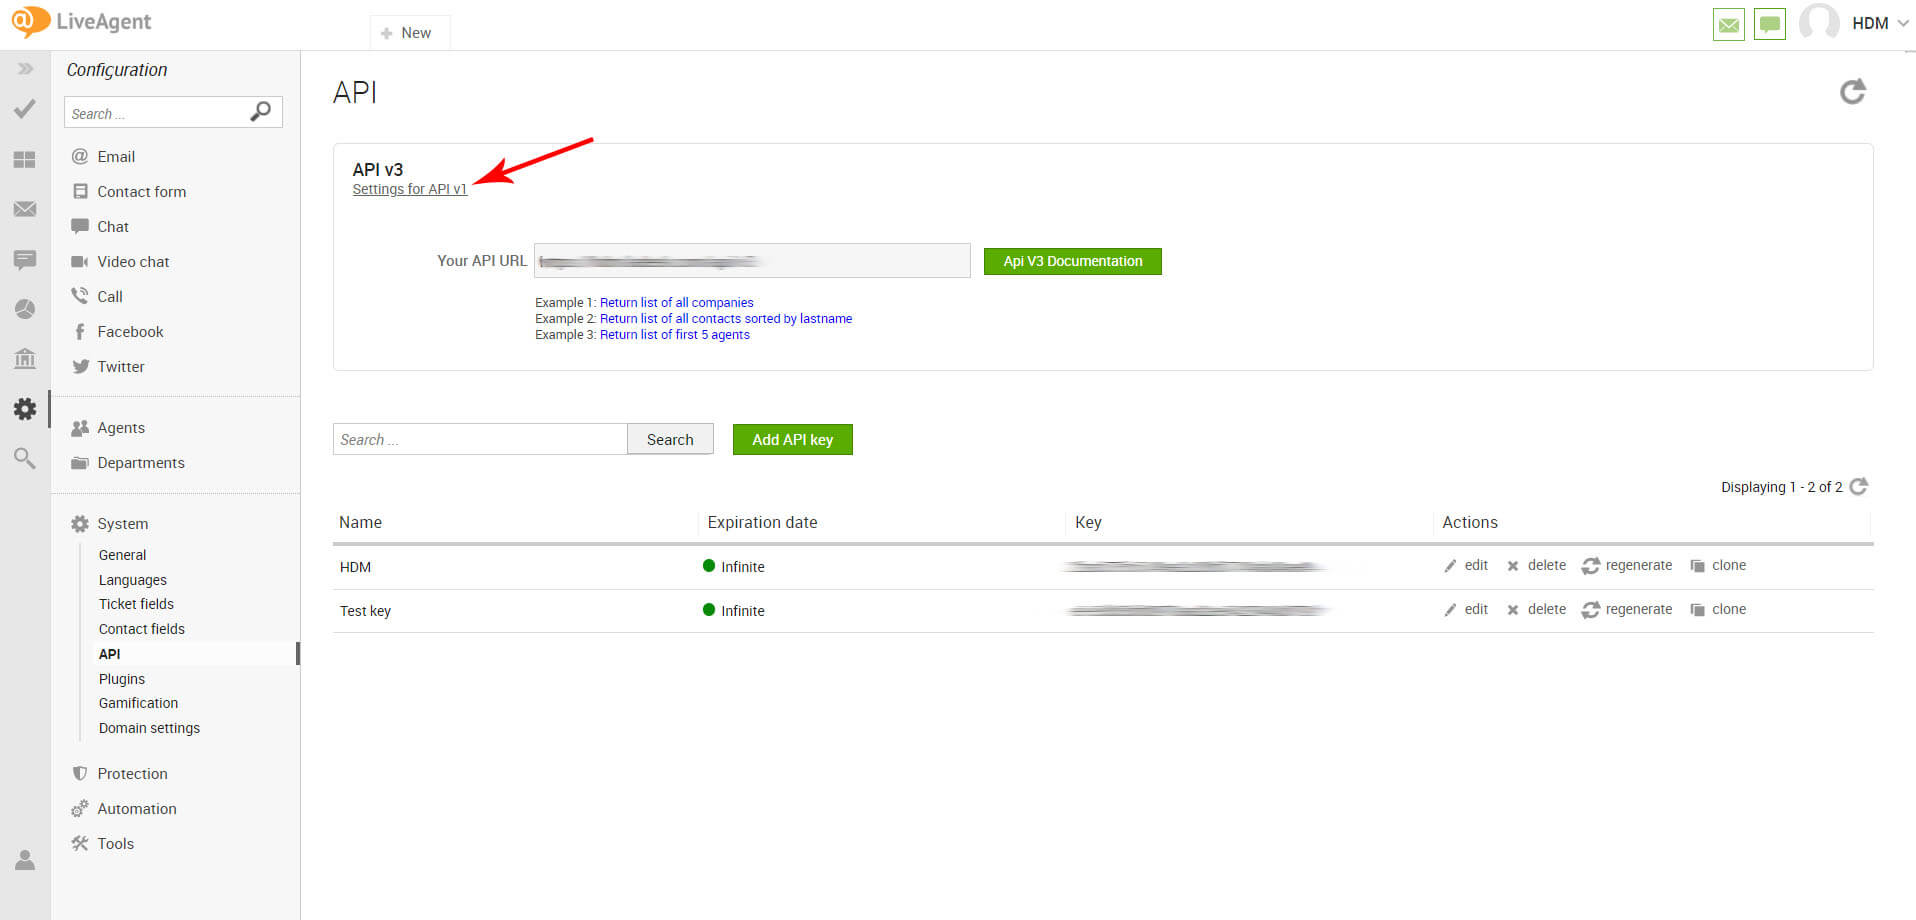The image size is (1916, 920).
Task: Focus the API keys search field
Action: [x=479, y=440]
